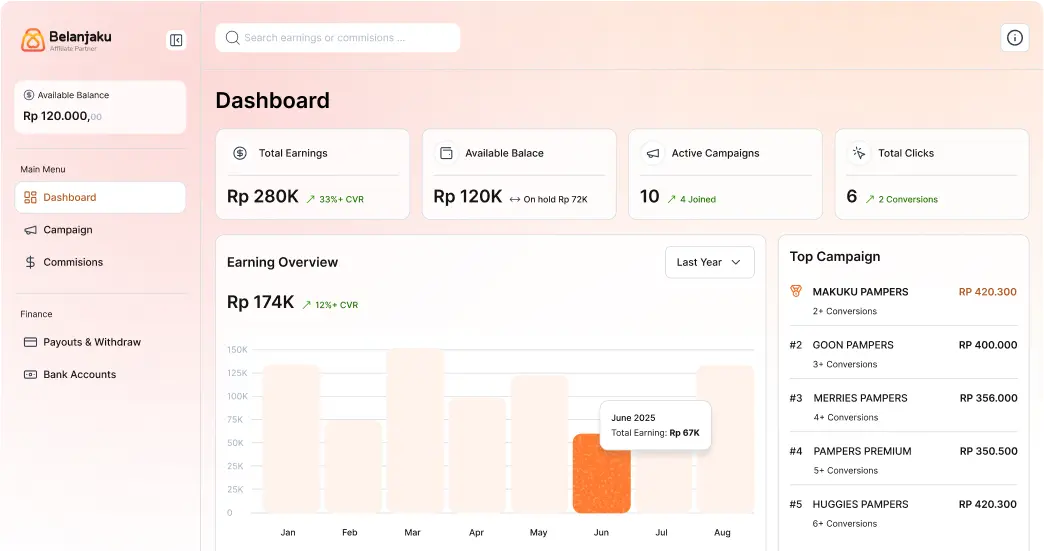Collapse the sidebar with the panel icon
The width and height of the screenshot is (1044, 551).
176,41
